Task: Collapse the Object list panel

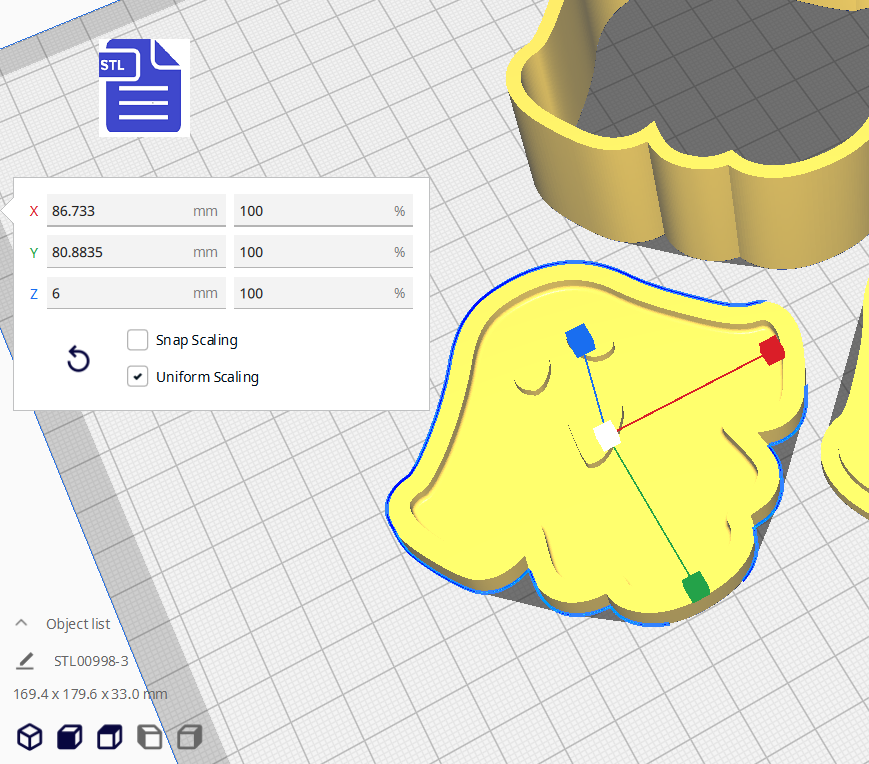Action: coord(21,623)
